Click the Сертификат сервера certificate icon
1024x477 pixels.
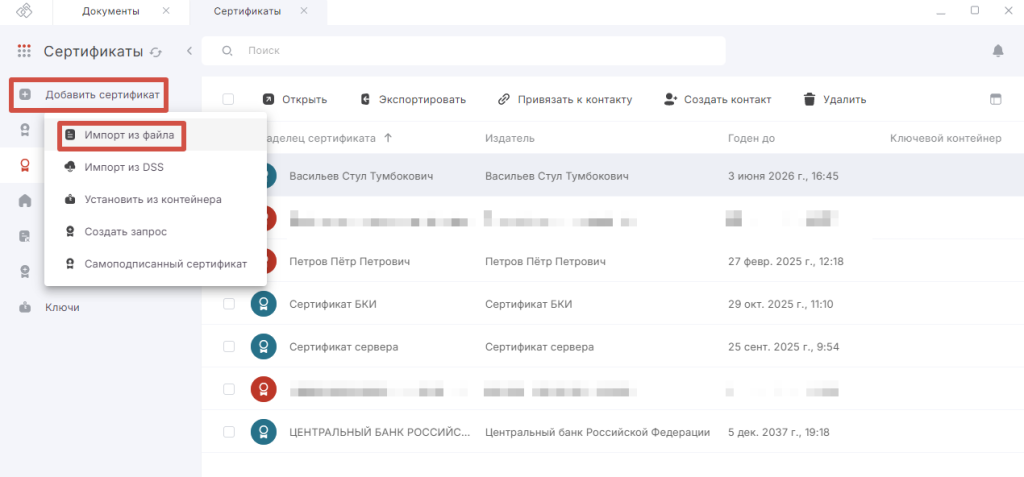[263, 346]
